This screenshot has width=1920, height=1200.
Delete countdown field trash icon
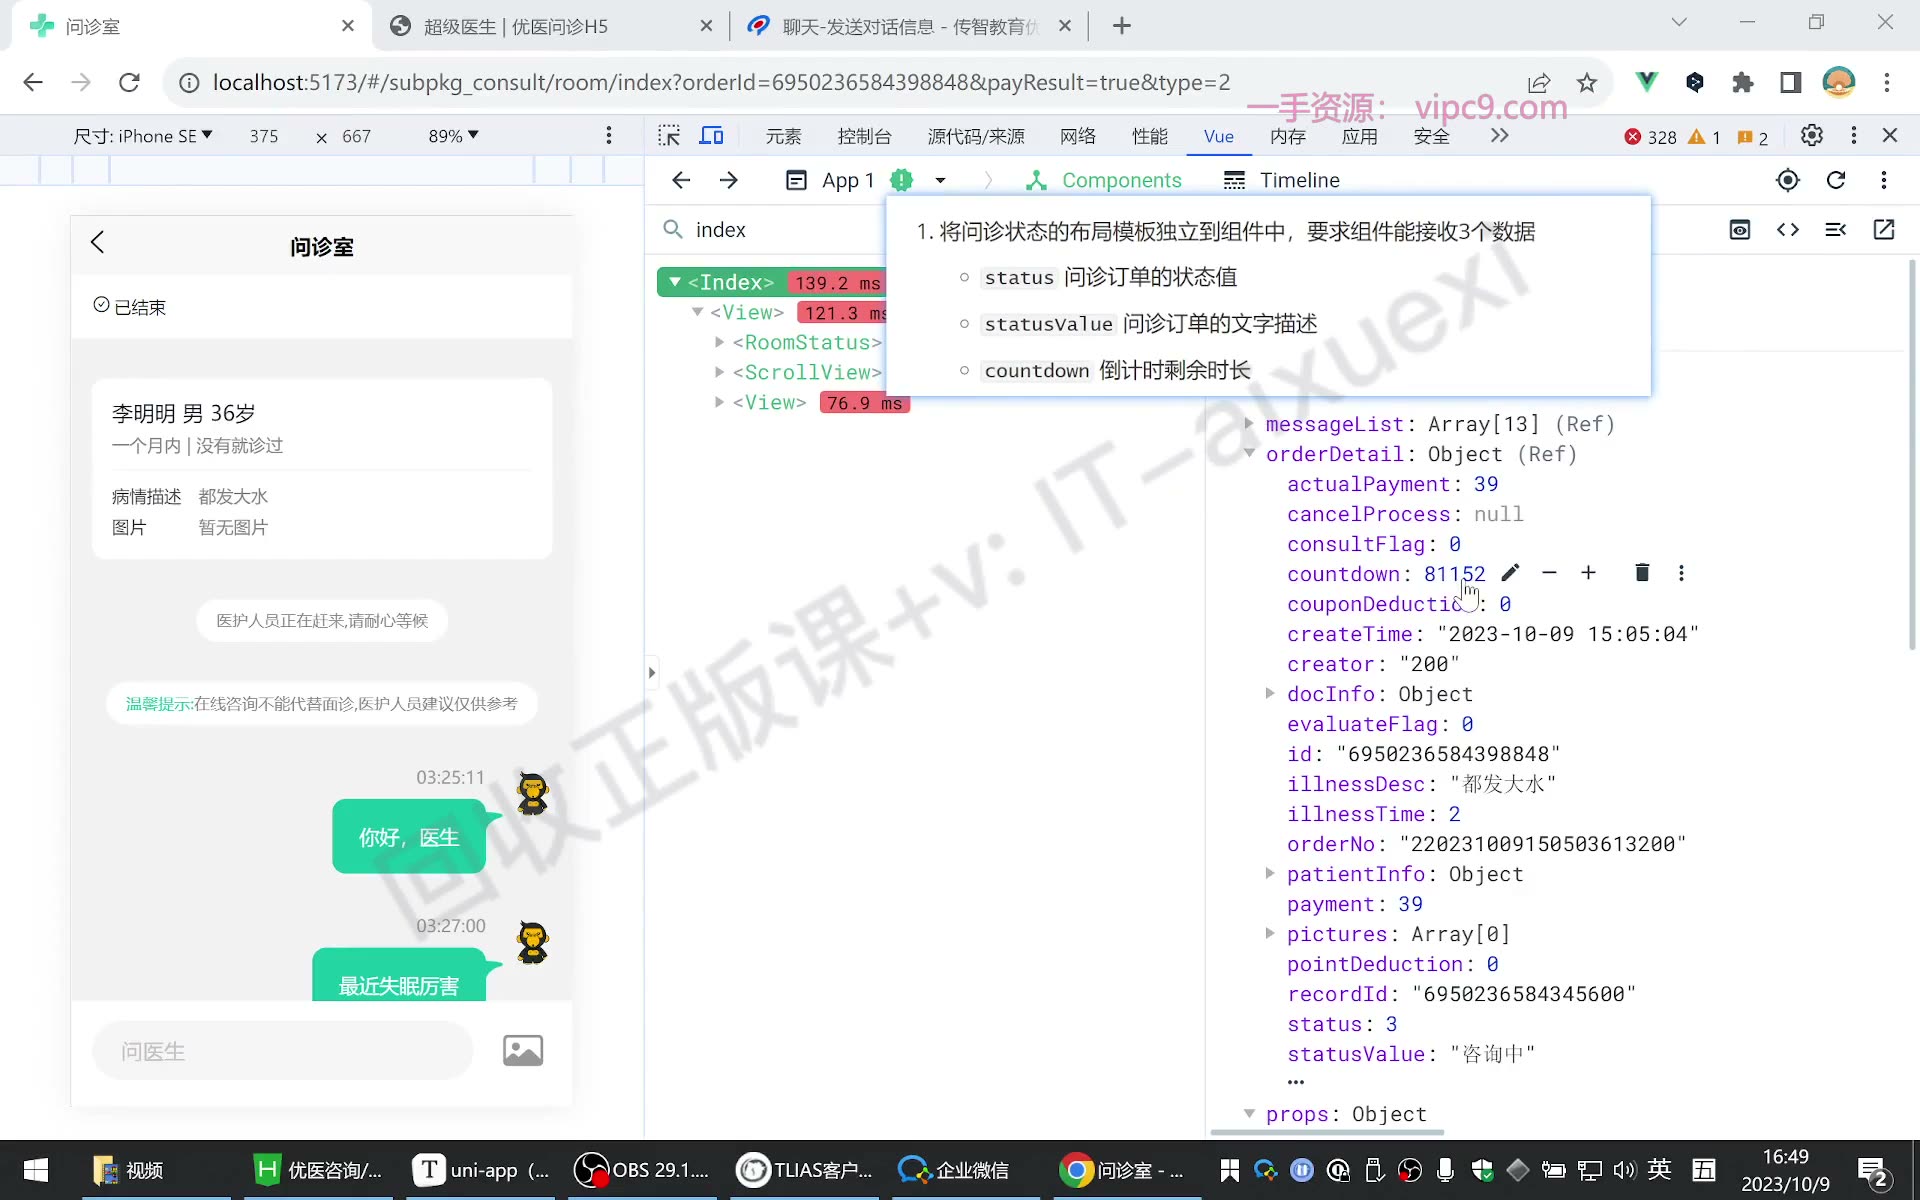1642,573
